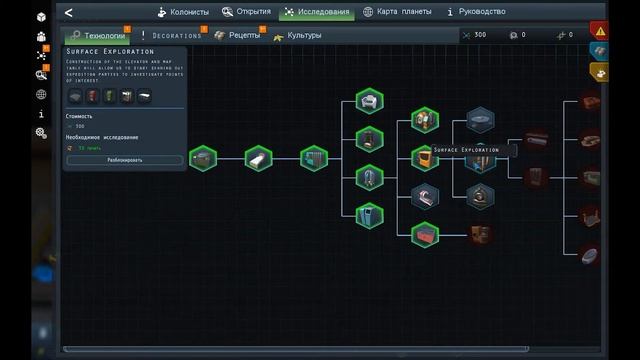The width and height of the screenshot is (640, 360).
Task: Select the cylinder tank technology node
Action: [369, 178]
